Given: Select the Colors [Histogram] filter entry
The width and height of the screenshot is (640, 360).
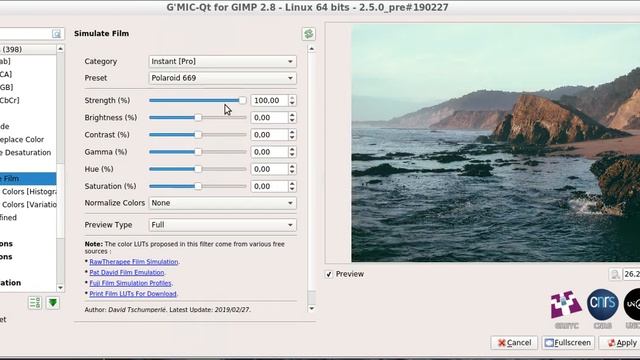Looking at the screenshot, I should [x=28, y=191].
